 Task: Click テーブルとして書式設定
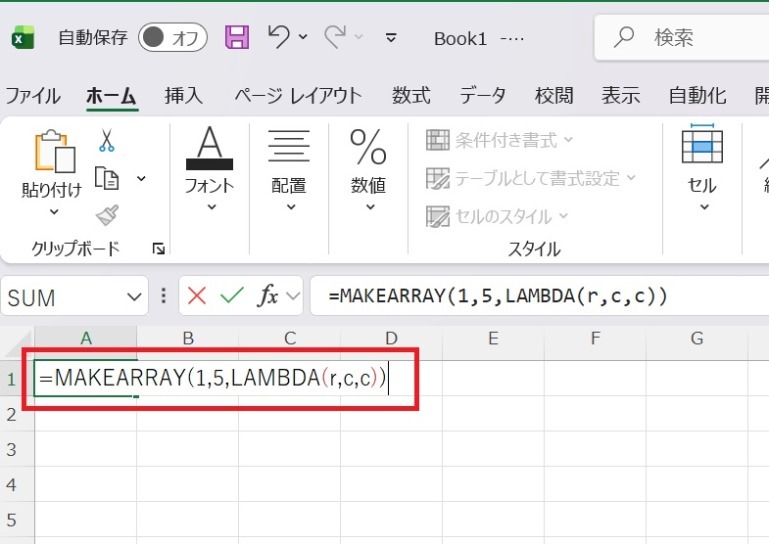point(531,178)
